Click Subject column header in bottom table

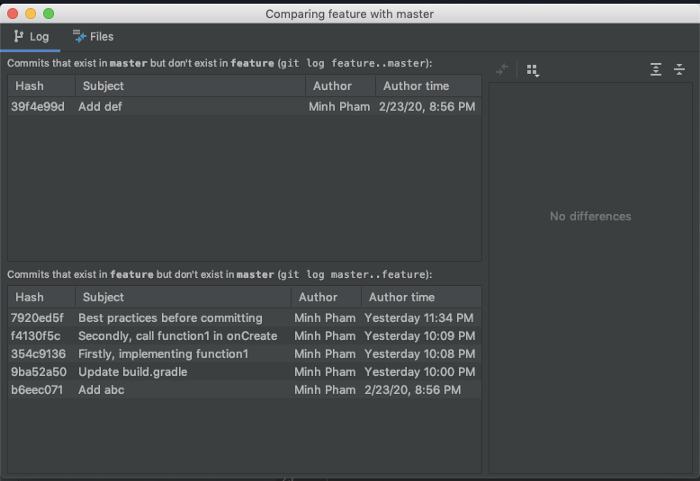tap(104, 297)
